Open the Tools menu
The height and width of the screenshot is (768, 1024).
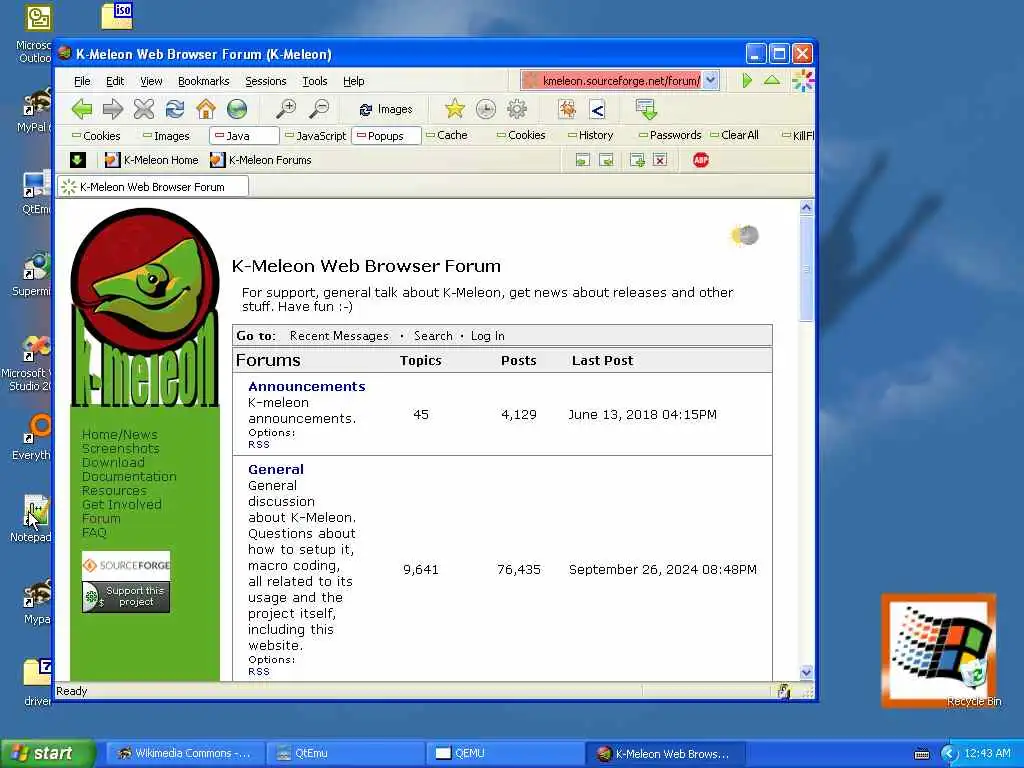[x=315, y=81]
